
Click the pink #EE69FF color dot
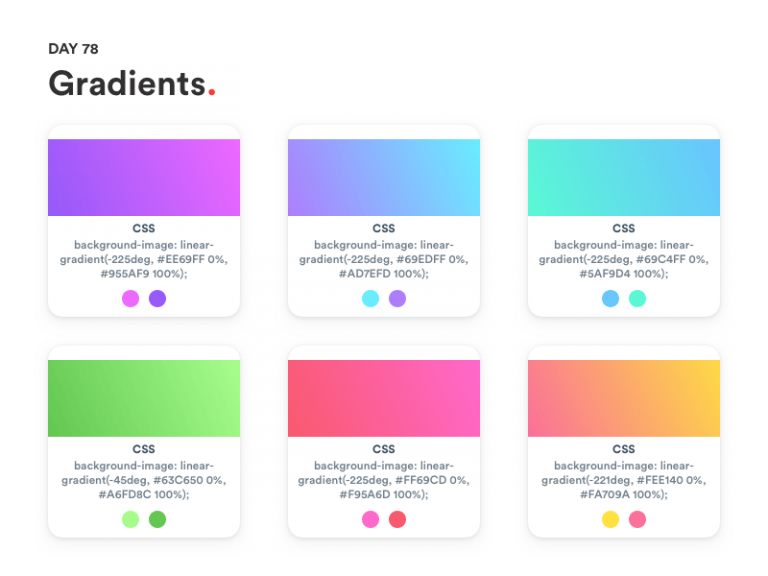click(130, 298)
